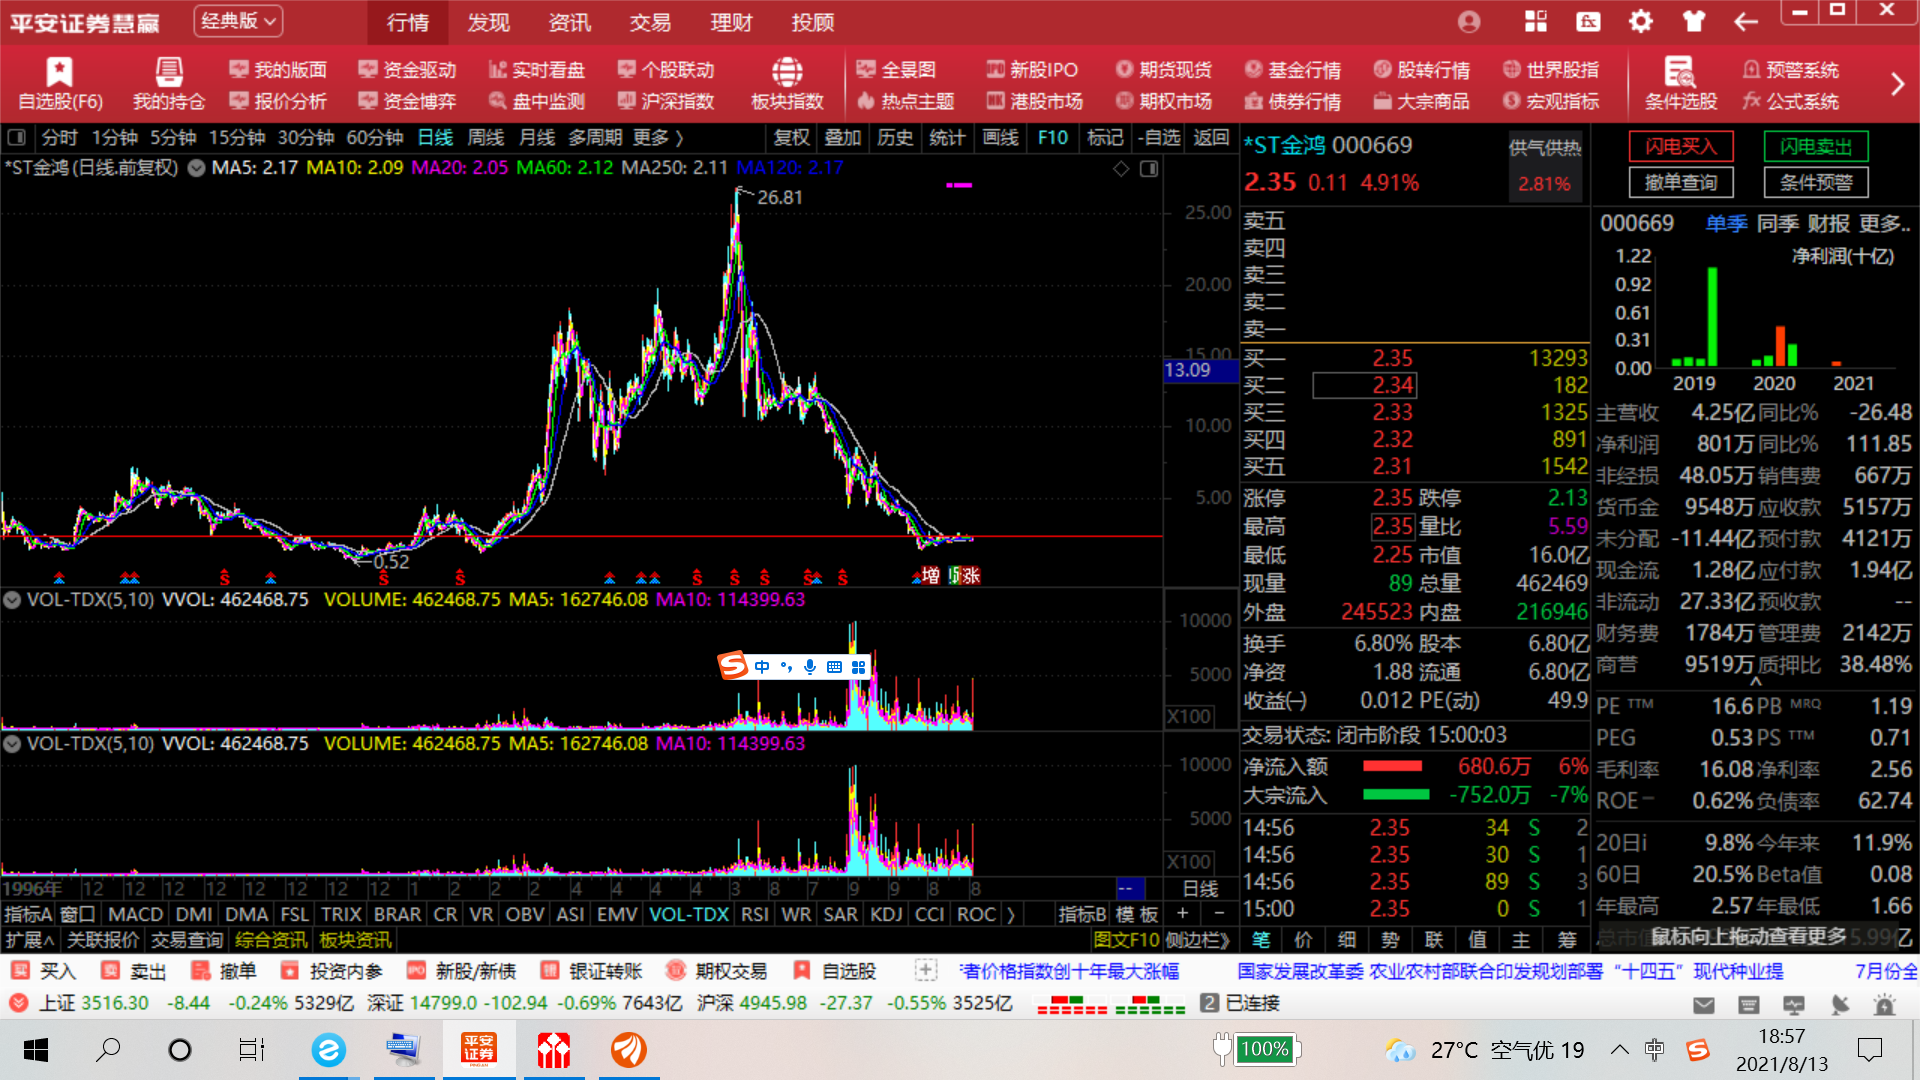Click the keyboard icon in status bar
The height and width of the screenshot is (1080, 1920).
[1749, 1004]
